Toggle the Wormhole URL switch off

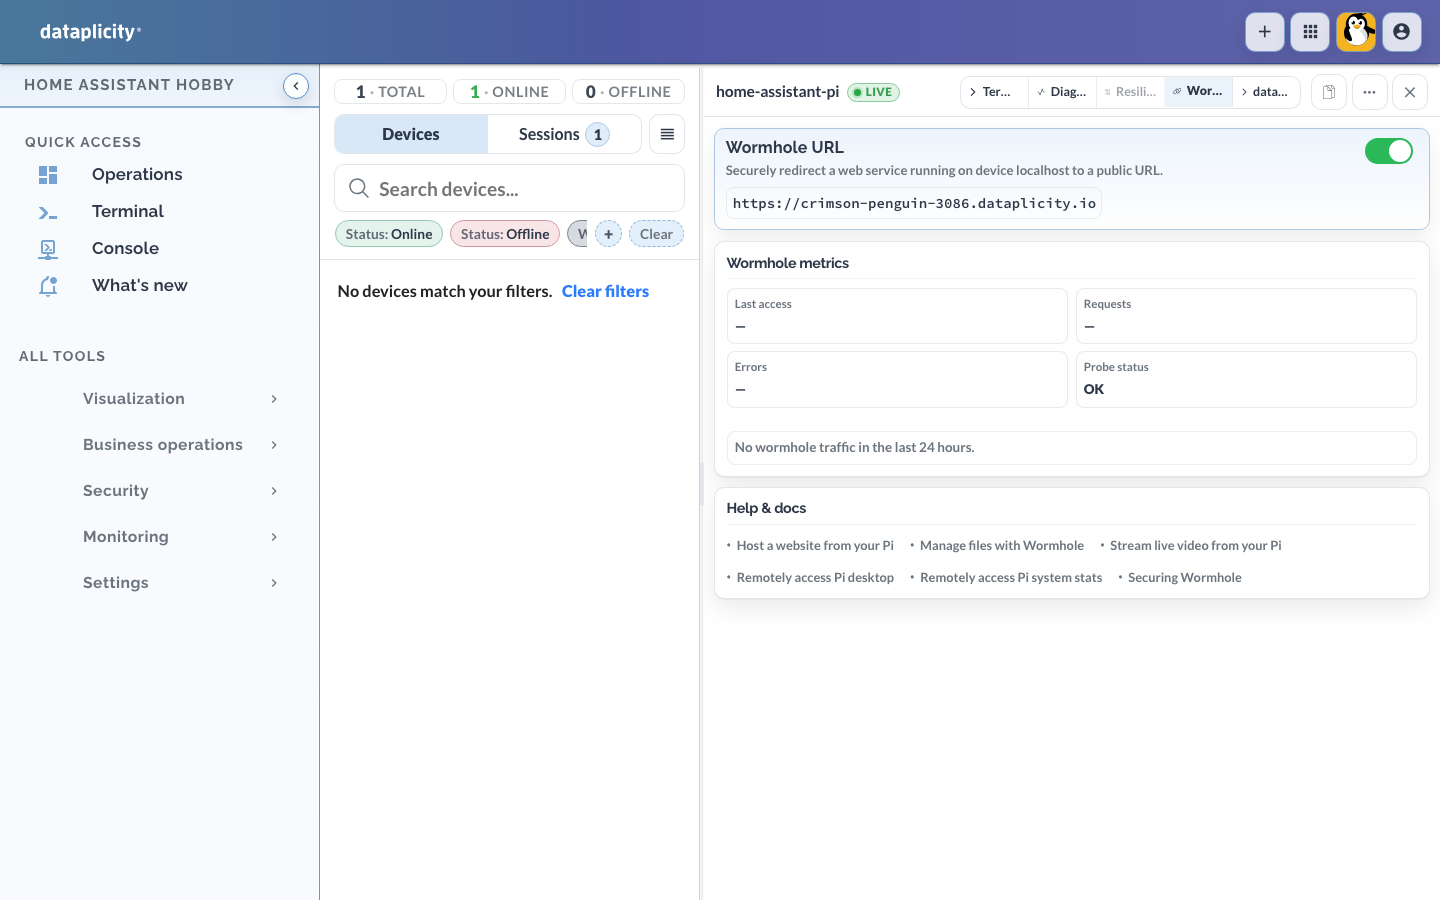point(1389,151)
